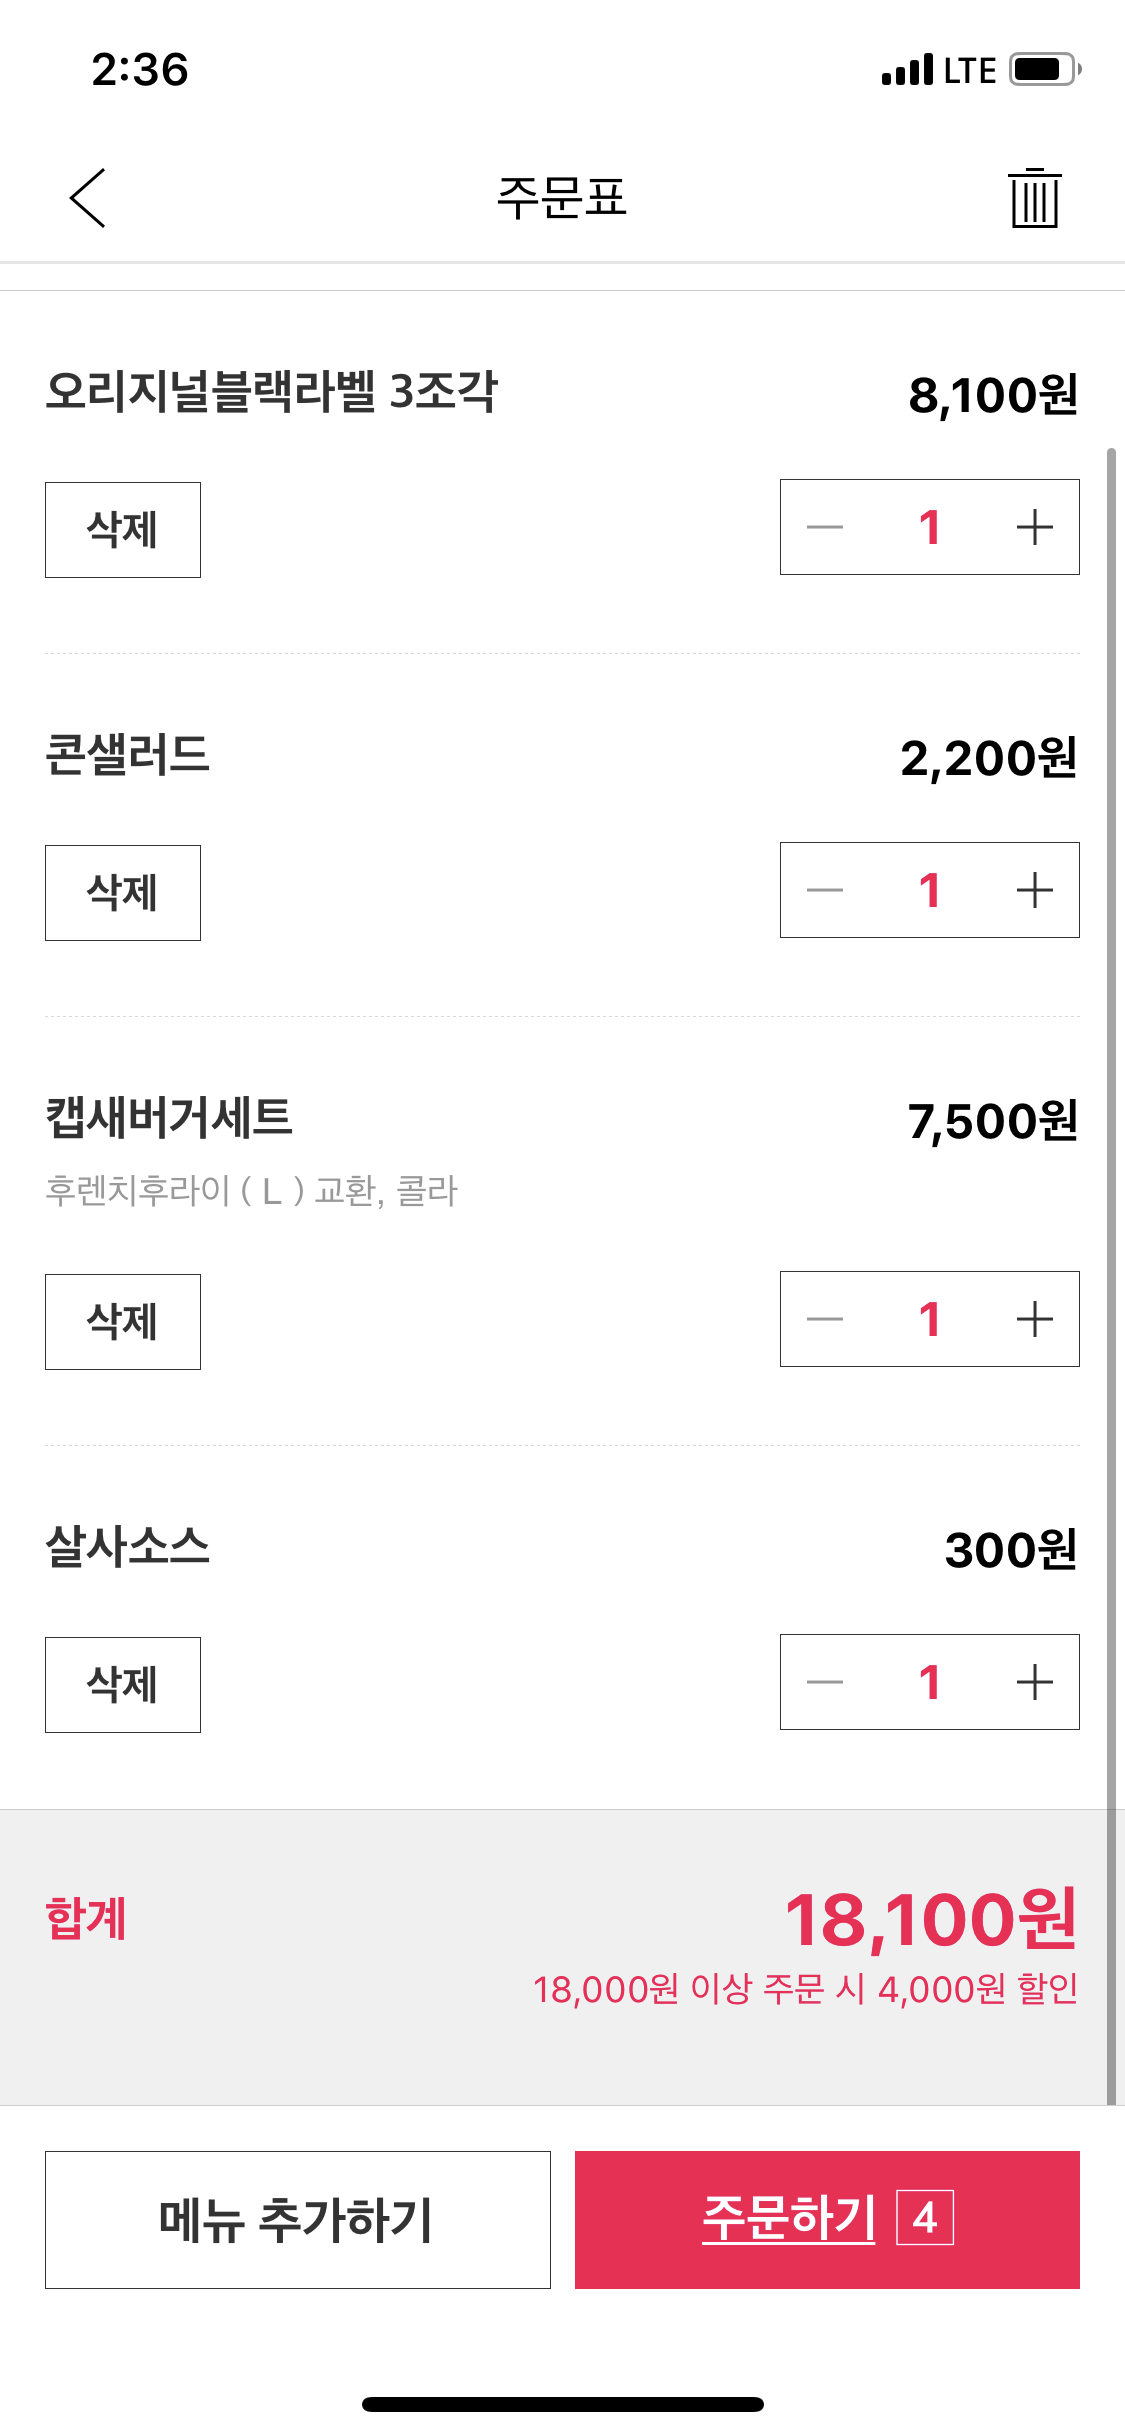This screenshot has height=2436, width=1125.
Task: Delete 콘샐러드 using 삭제 button
Action: click(x=123, y=893)
